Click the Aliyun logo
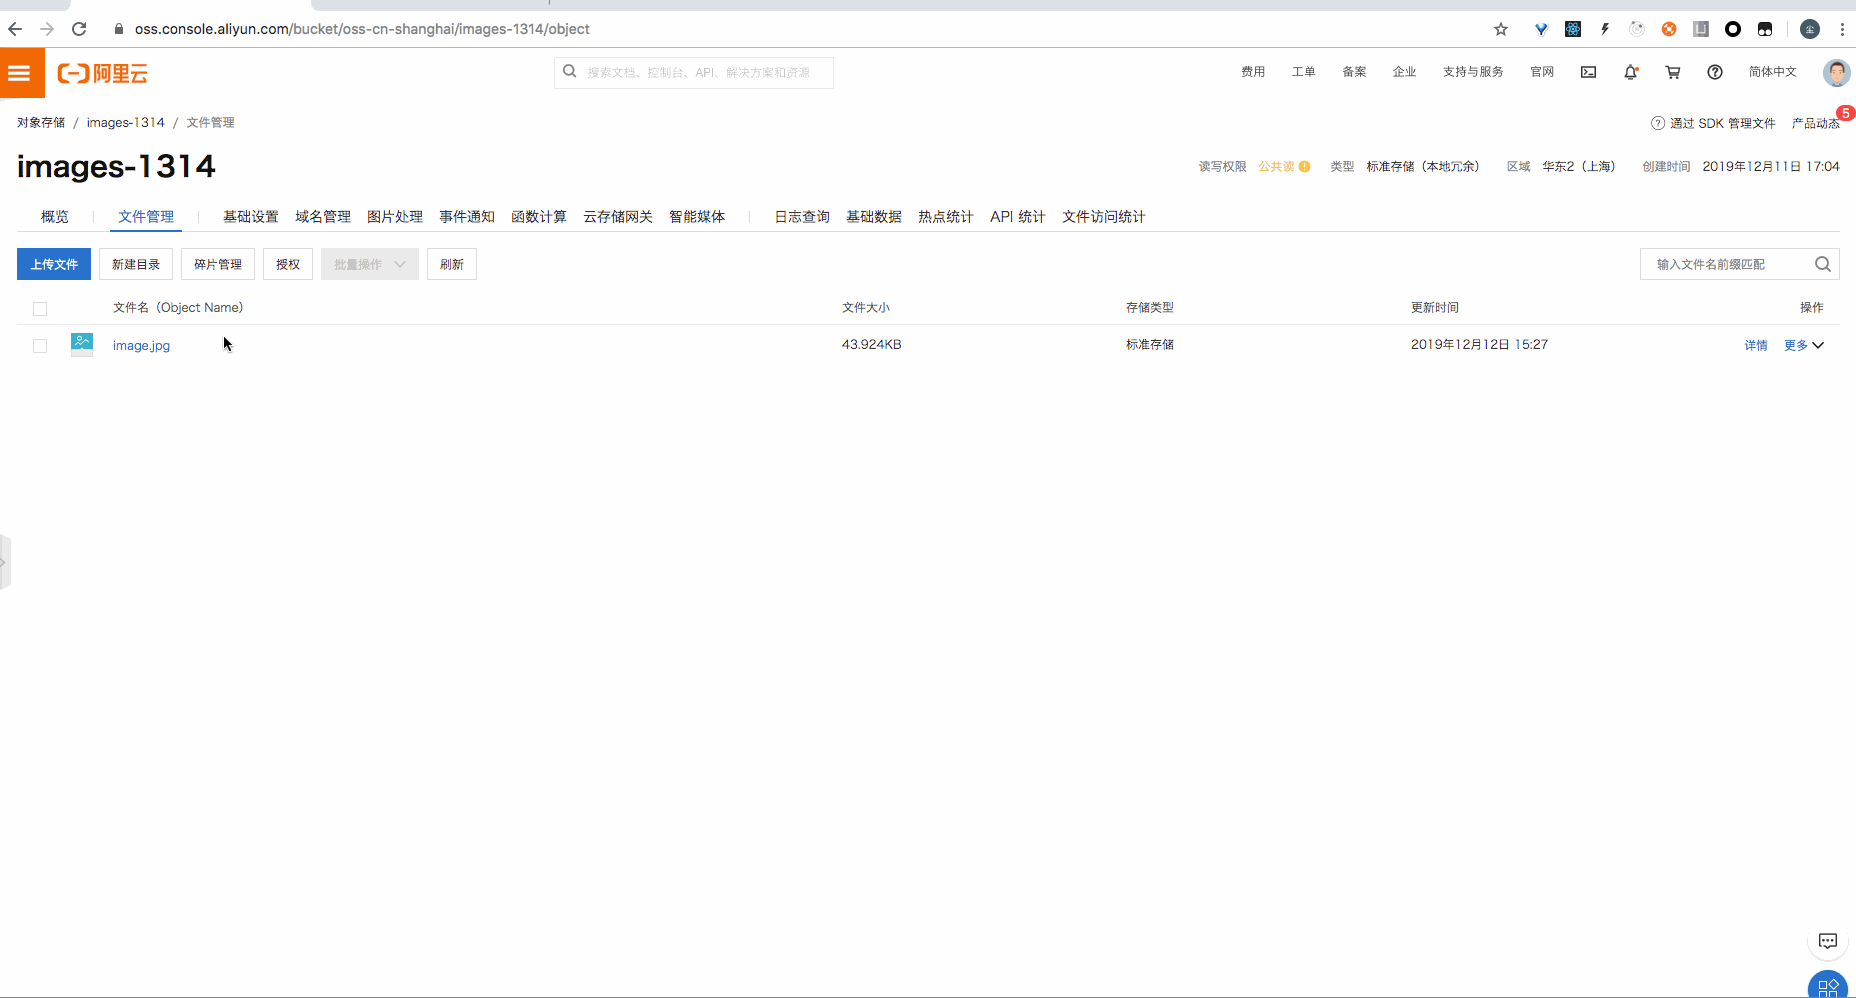Image resolution: width=1856 pixels, height=998 pixels. coord(102,73)
